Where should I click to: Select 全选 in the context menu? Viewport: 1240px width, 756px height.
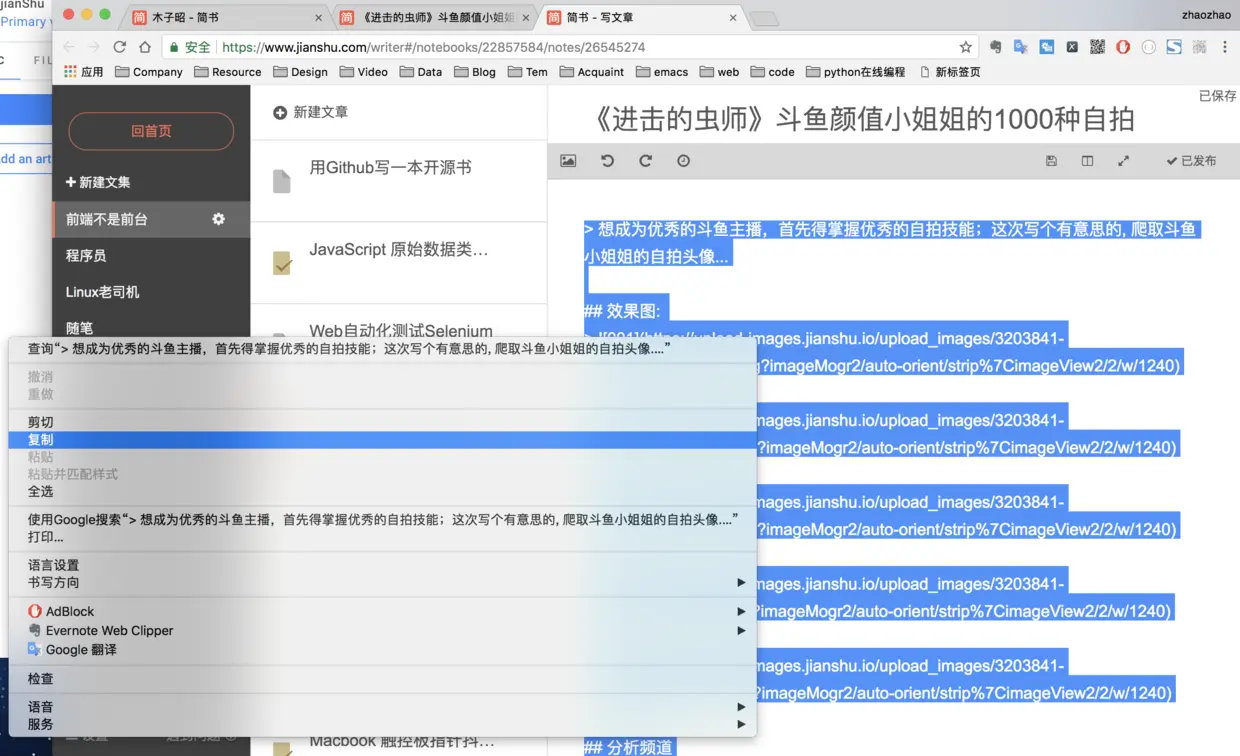tap(382, 491)
